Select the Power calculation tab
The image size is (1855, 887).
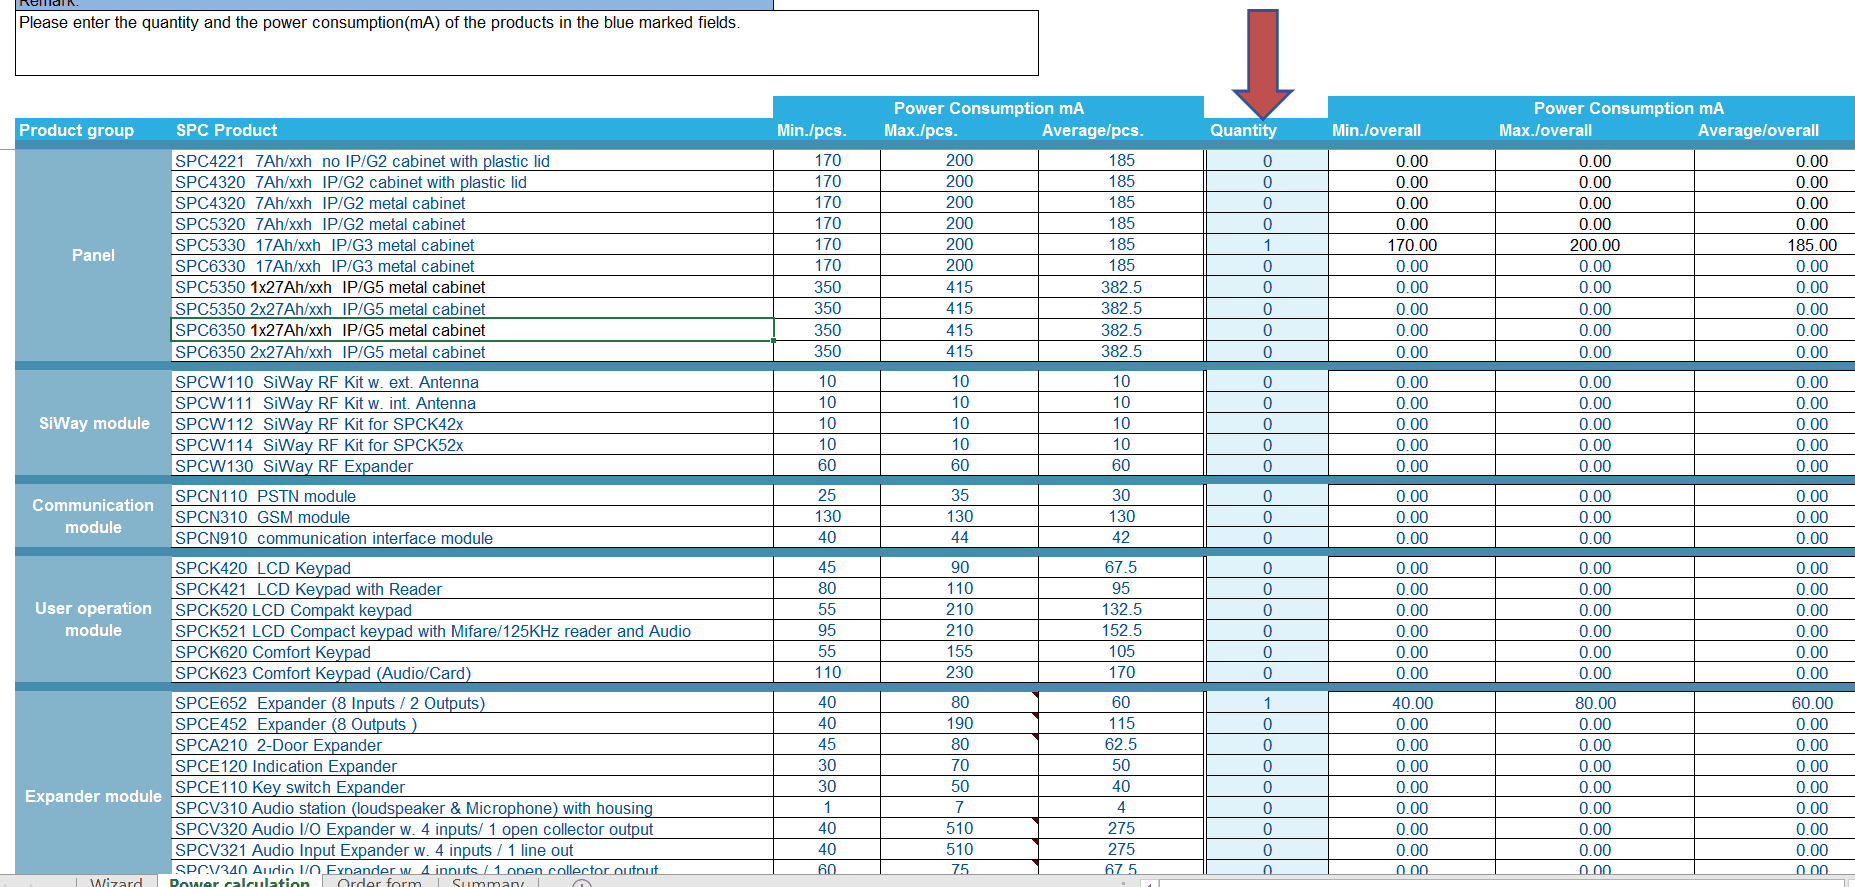pos(240,883)
